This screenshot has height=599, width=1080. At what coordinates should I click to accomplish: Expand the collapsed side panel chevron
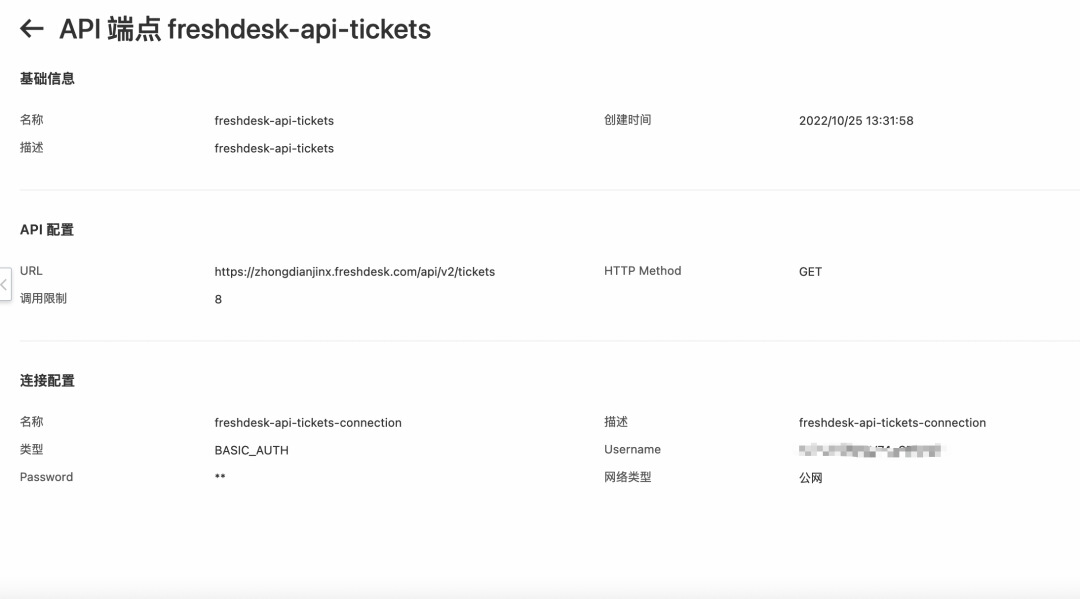point(5,284)
